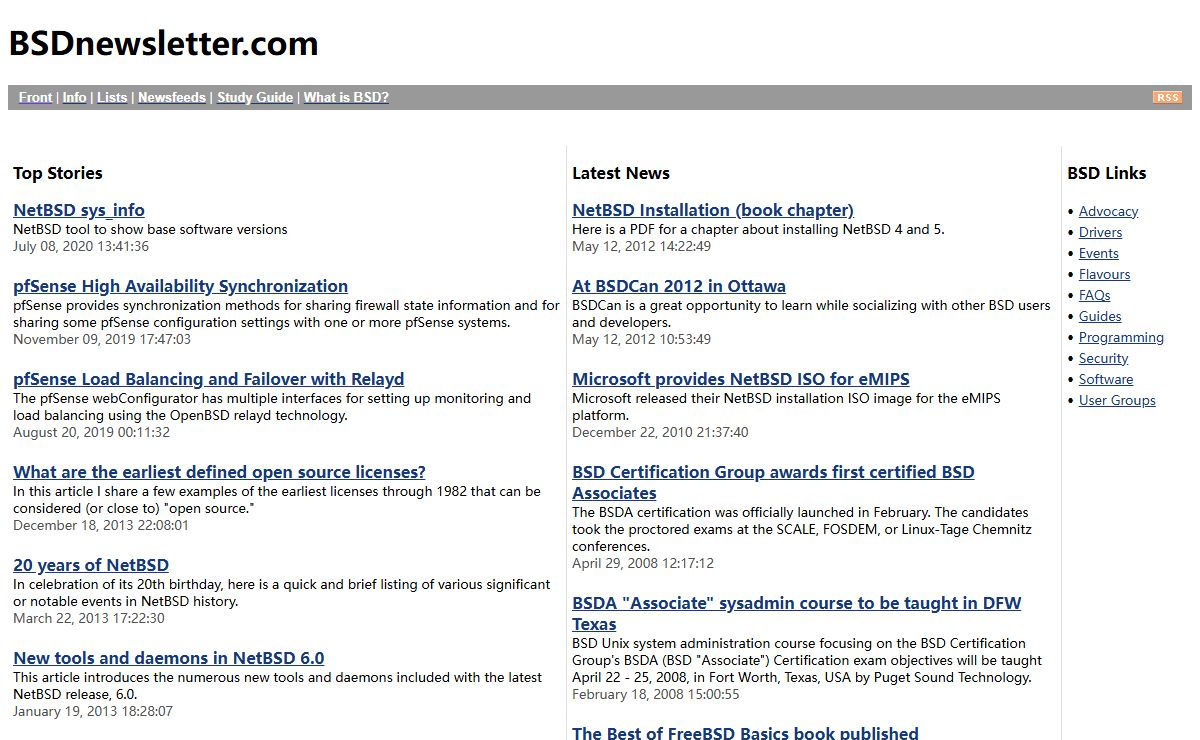
Task: Open the 20 years of NetBSD story
Action: [91, 565]
